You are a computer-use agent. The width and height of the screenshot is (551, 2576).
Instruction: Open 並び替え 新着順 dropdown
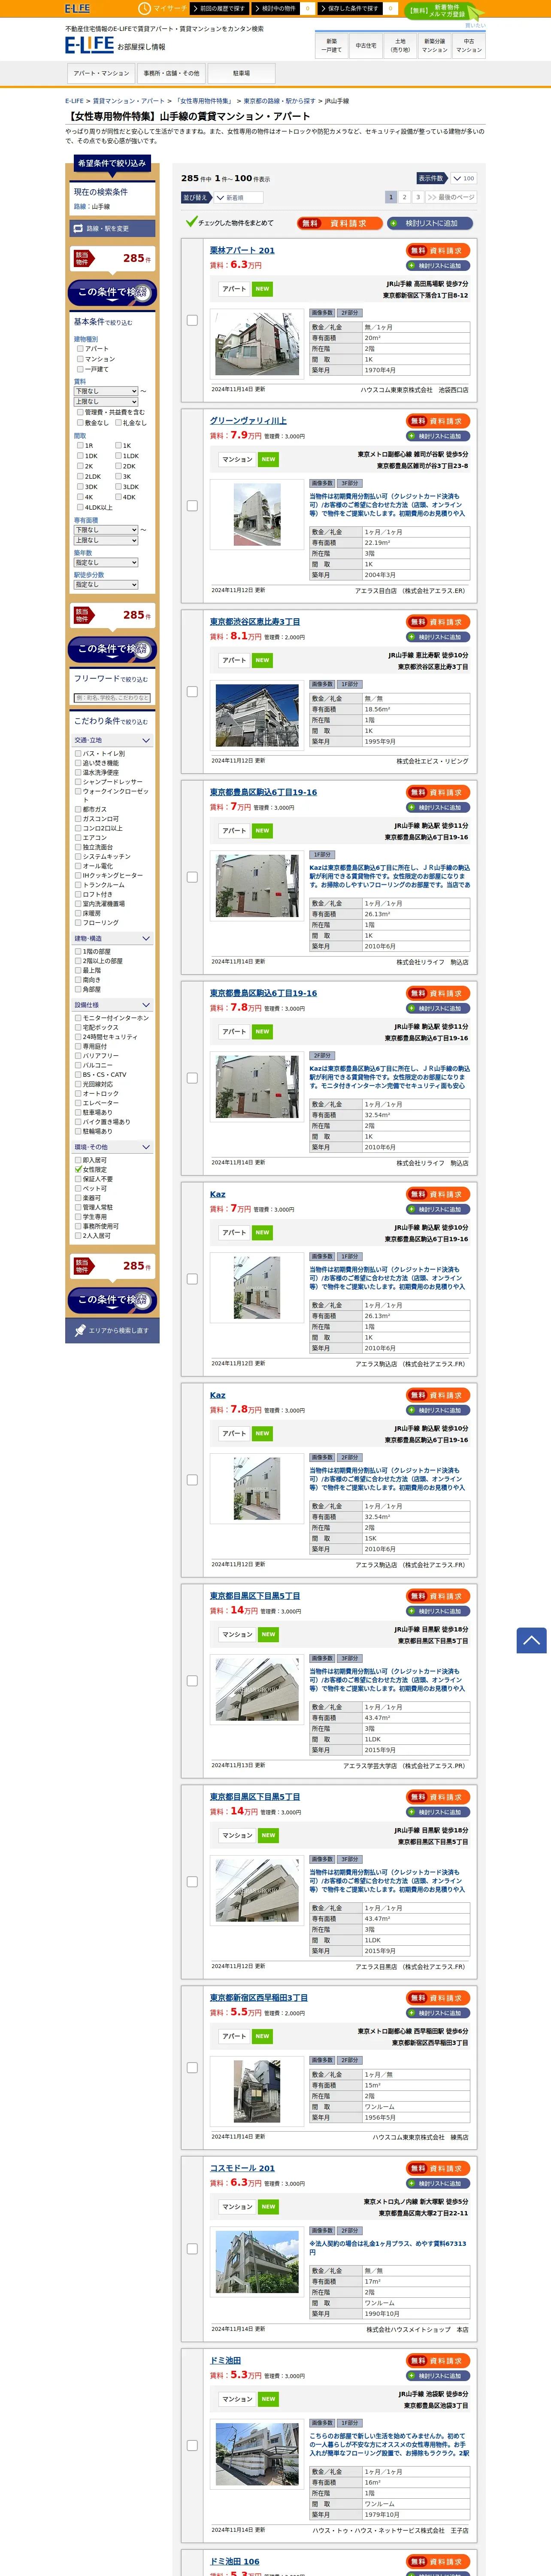coord(238,198)
